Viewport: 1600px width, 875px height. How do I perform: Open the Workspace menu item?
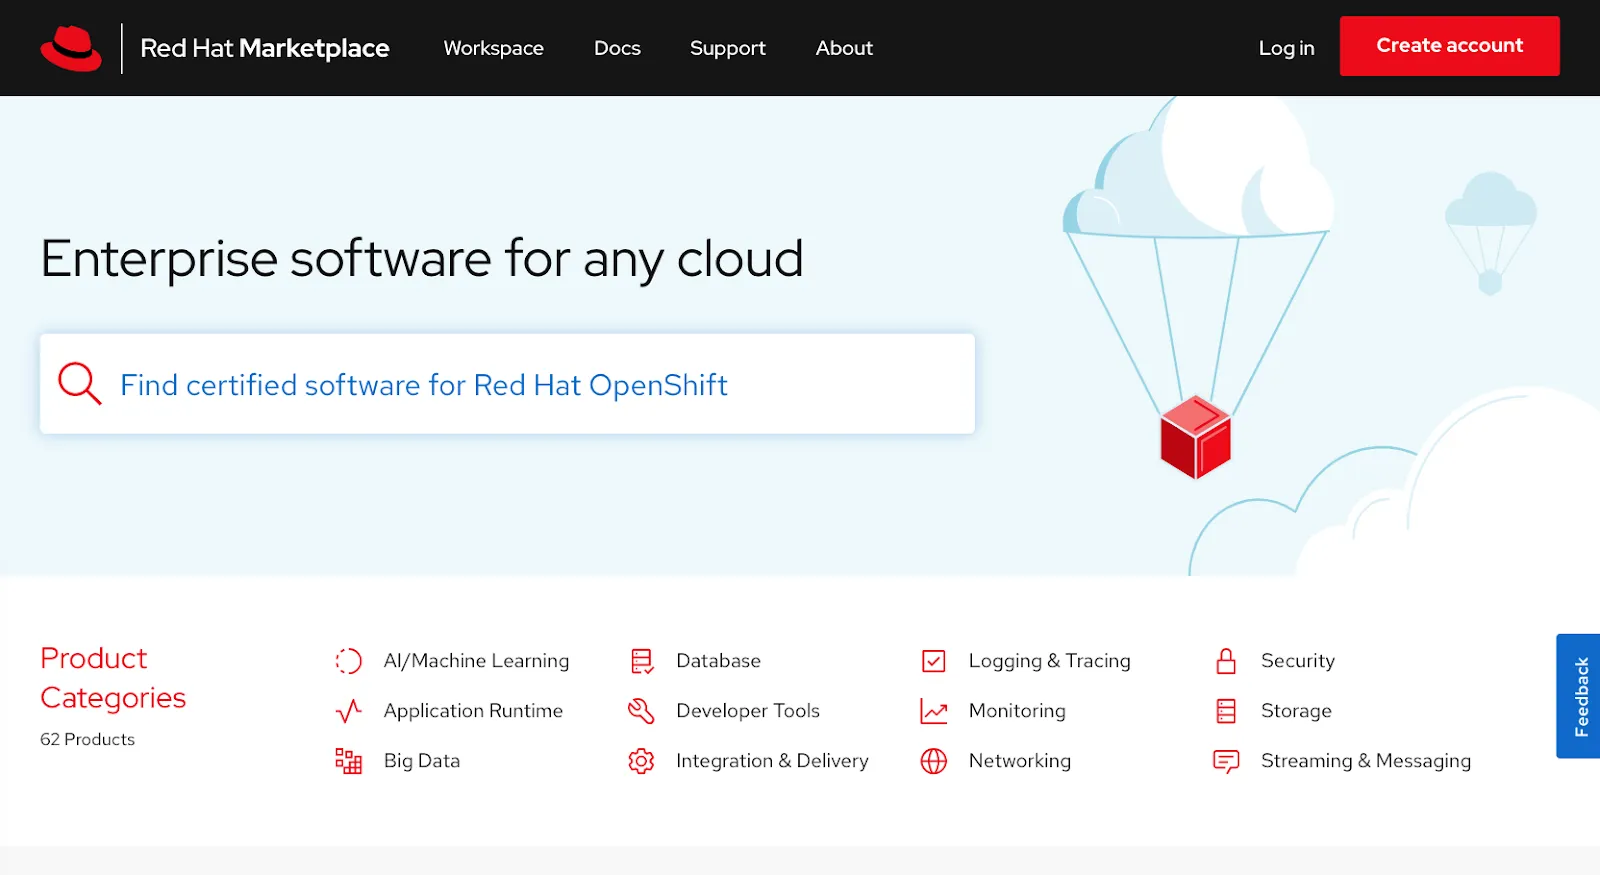493,48
